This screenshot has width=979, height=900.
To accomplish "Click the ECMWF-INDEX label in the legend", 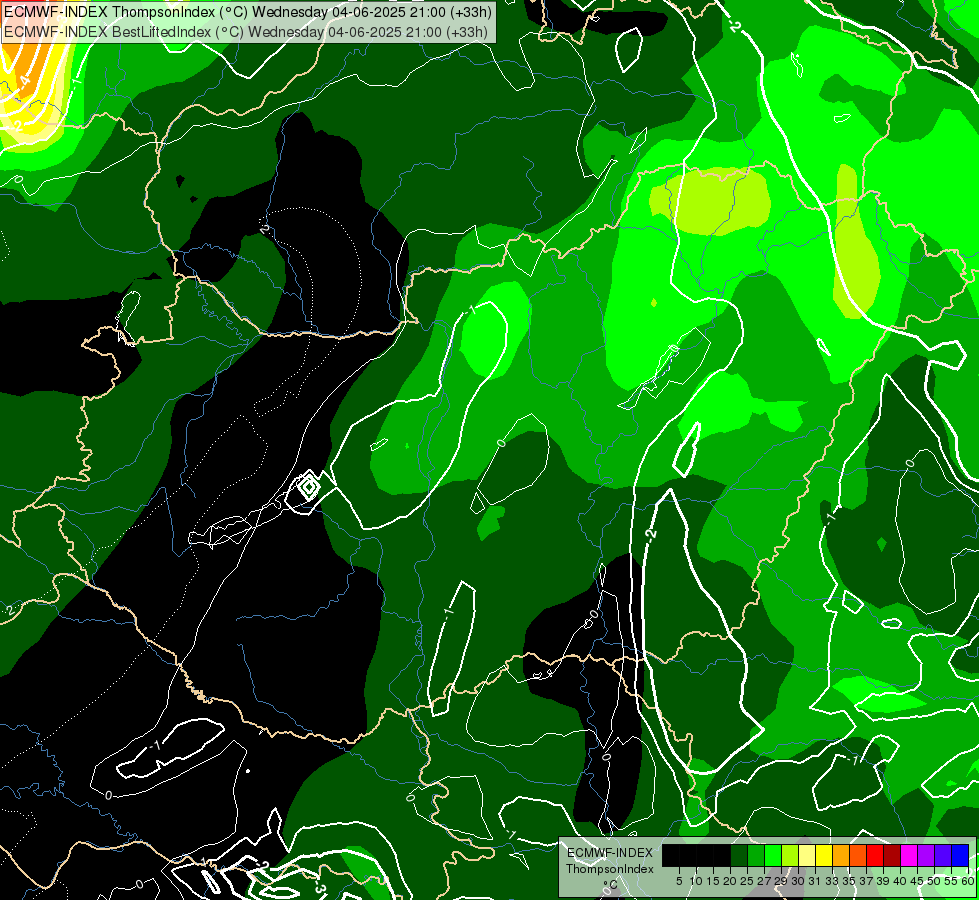I will pos(610,853).
